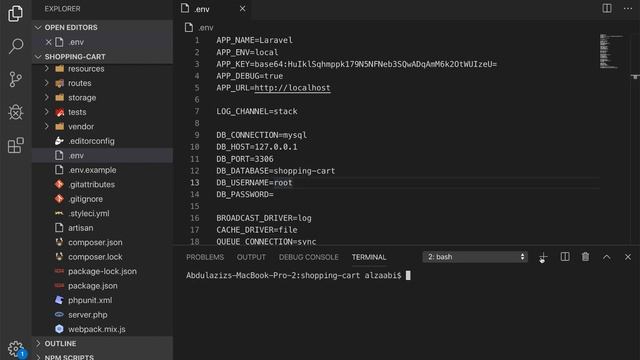Create a new terminal with plus icon
The height and width of the screenshot is (360, 640).
[x=542, y=257]
